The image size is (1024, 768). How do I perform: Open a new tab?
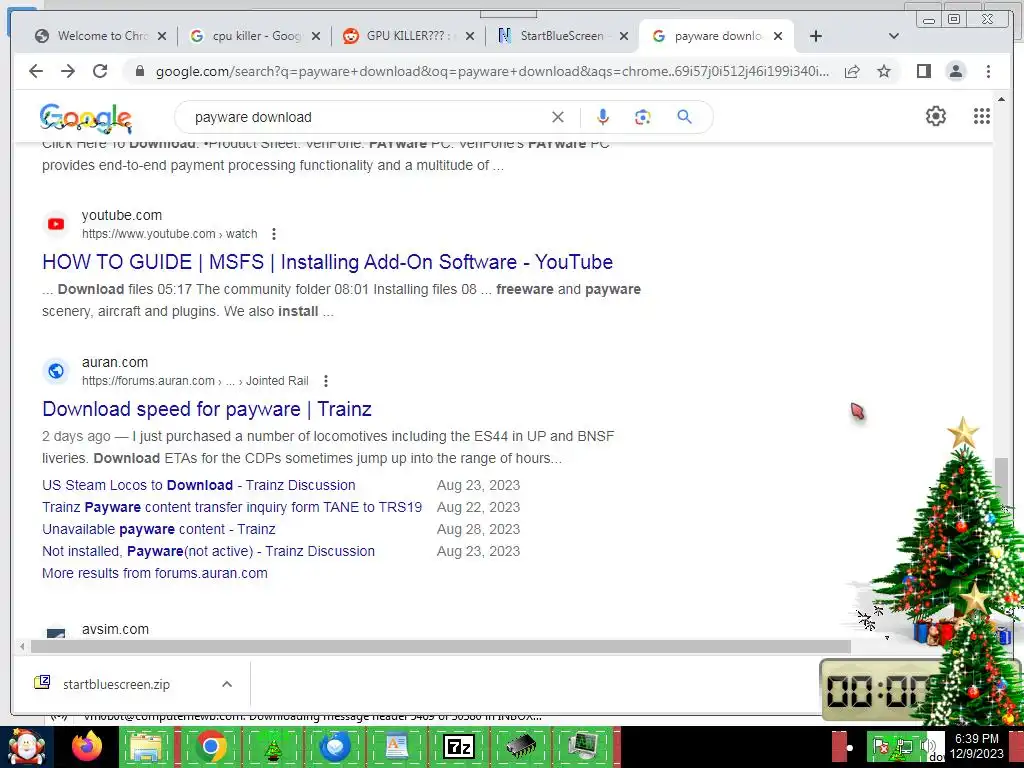coord(816,36)
